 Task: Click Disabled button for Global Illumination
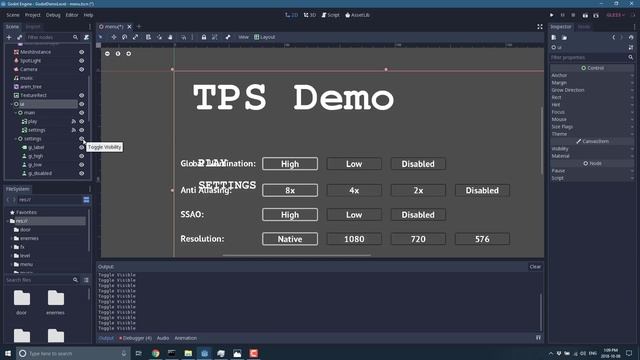point(418,164)
